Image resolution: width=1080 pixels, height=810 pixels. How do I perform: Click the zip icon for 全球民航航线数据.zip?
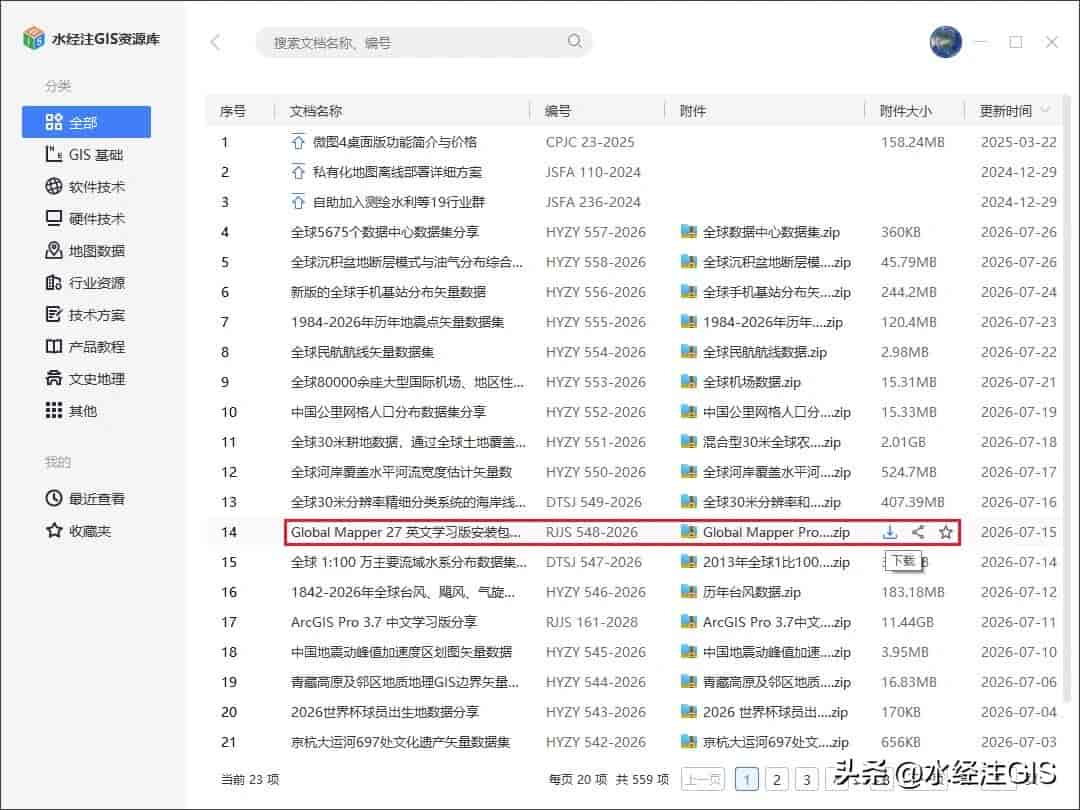[x=688, y=351]
